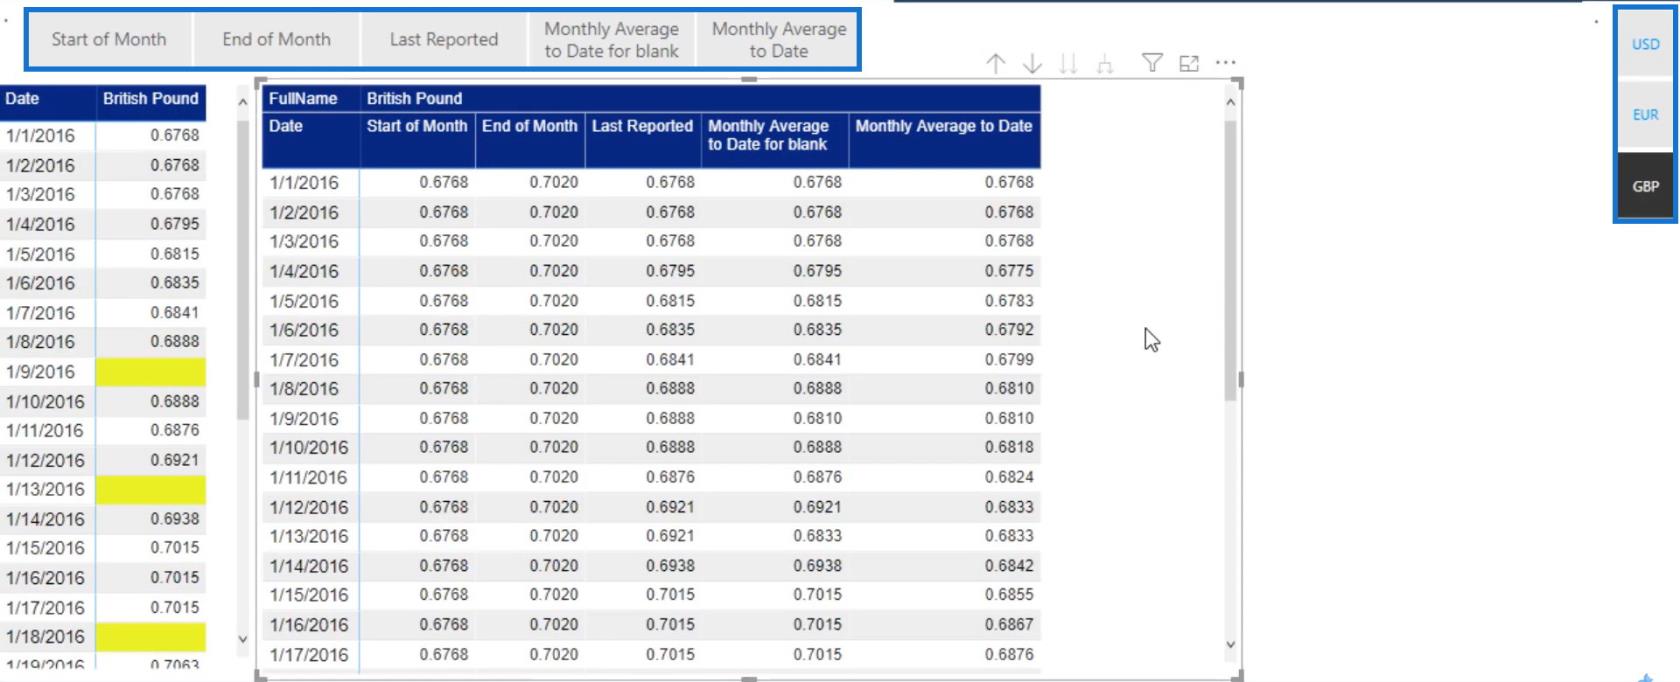Image resolution: width=1680 pixels, height=682 pixels.
Task: Click British Pound header in main table
Action: tap(414, 98)
